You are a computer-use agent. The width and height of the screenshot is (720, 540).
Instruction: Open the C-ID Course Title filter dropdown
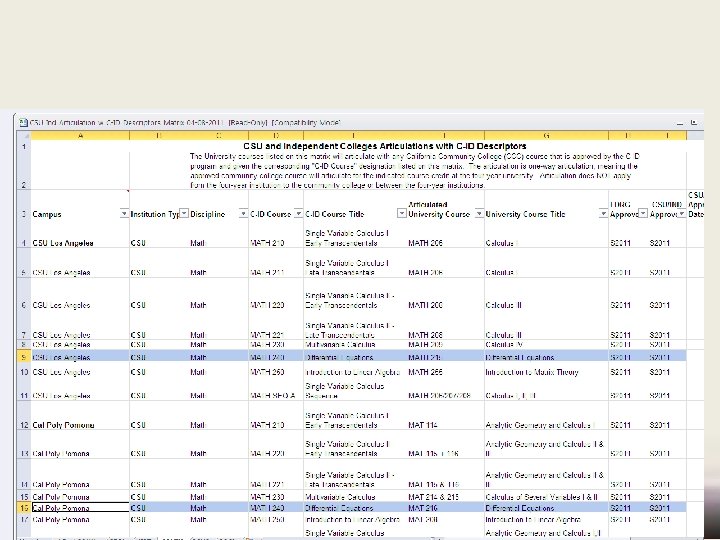click(402, 214)
